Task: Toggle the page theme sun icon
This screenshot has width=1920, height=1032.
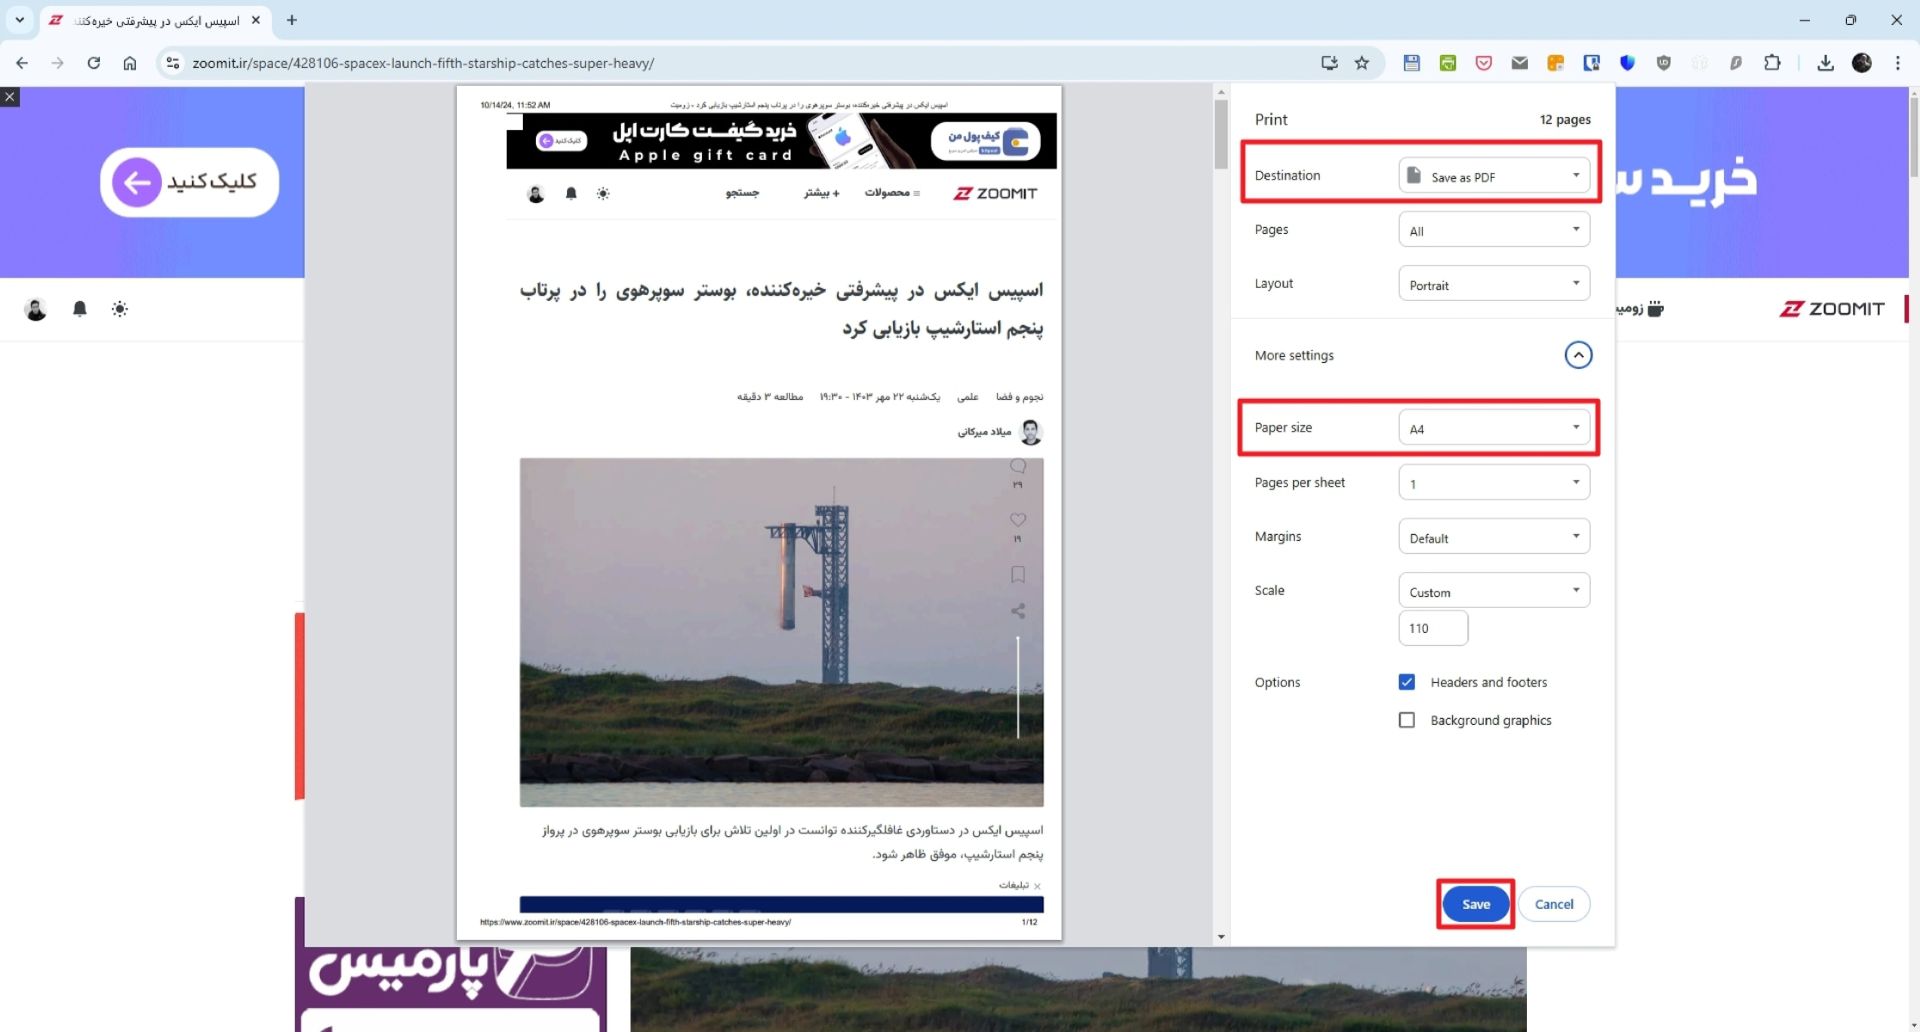Action: 120,309
